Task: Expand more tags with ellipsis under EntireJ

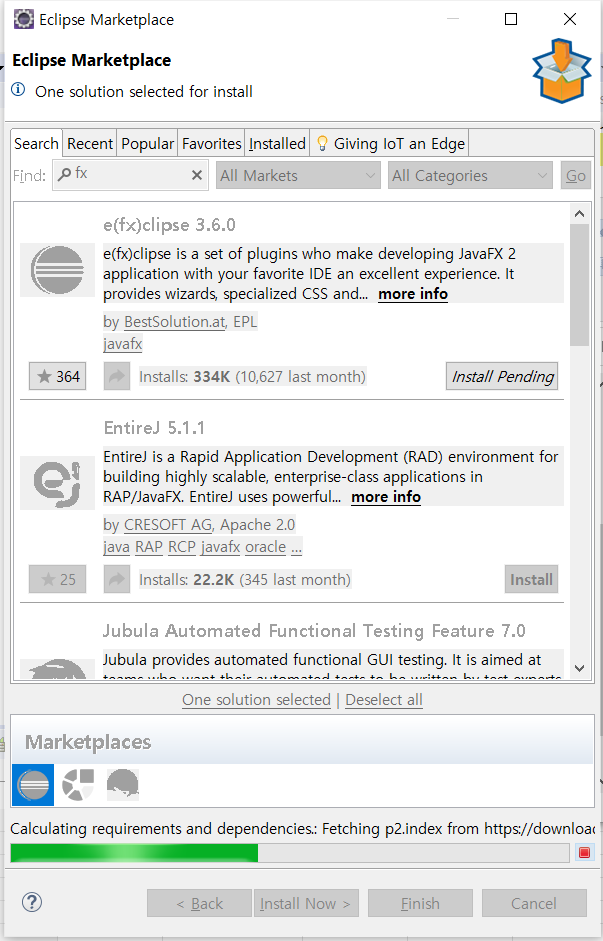Action: pos(296,547)
